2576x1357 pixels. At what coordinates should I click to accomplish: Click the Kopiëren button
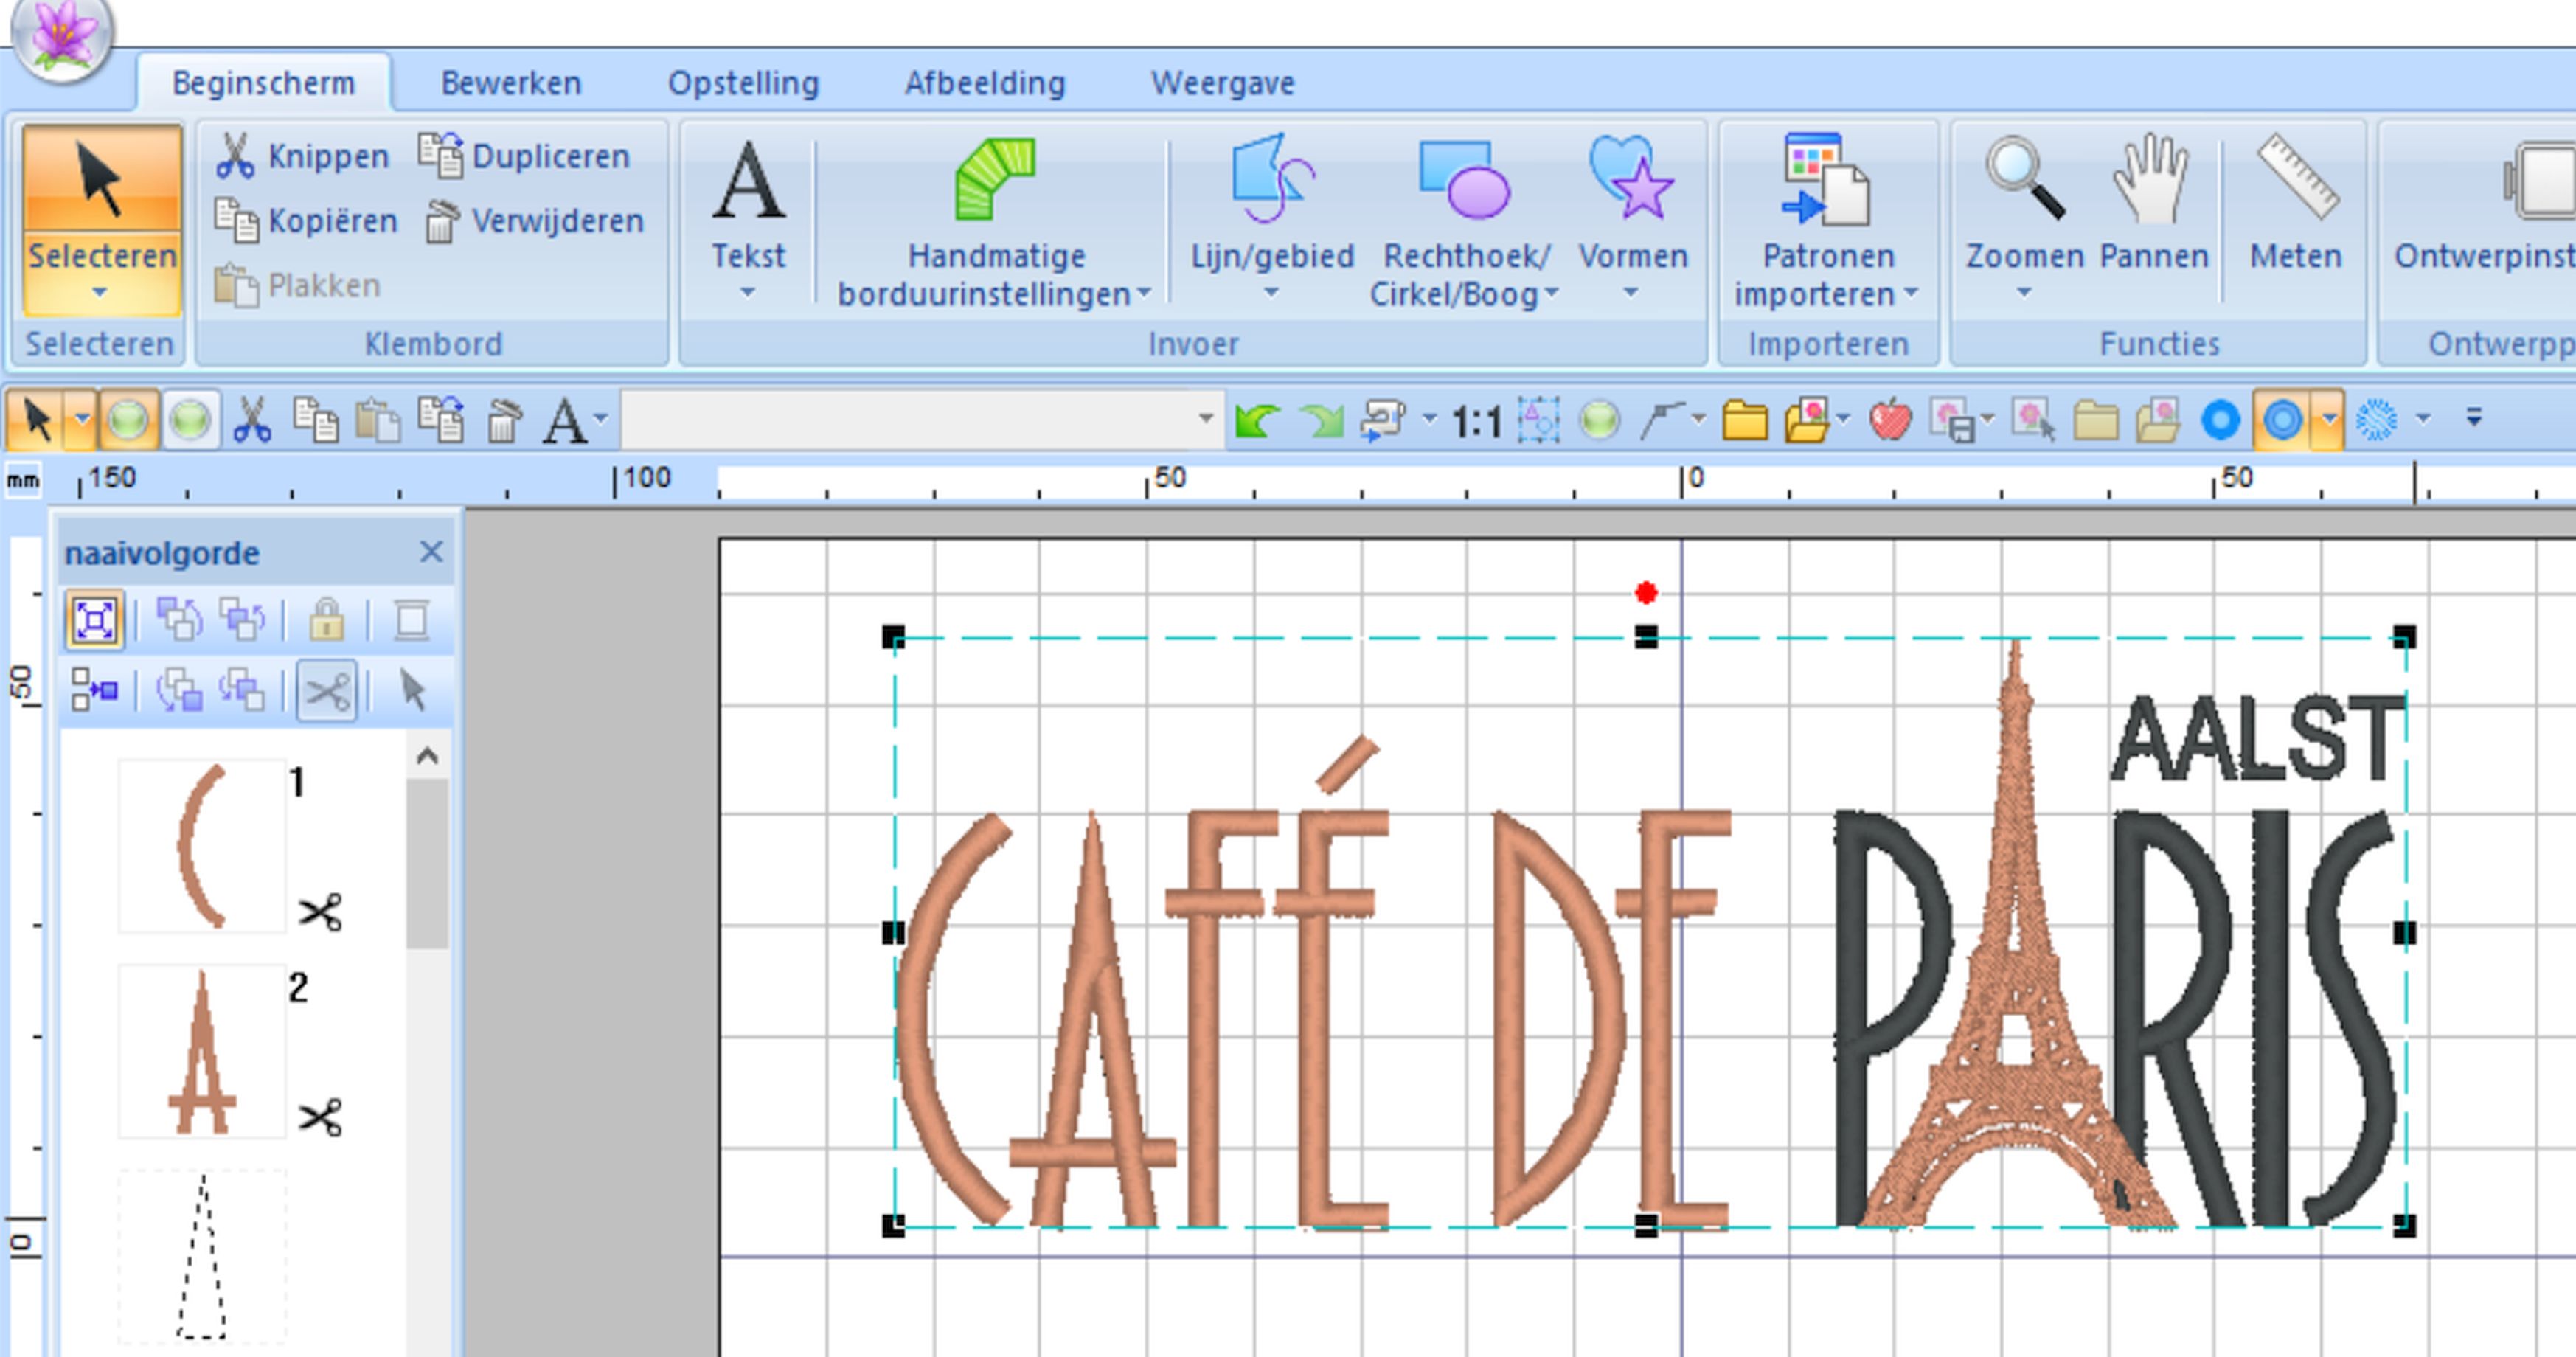click(305, 221)
